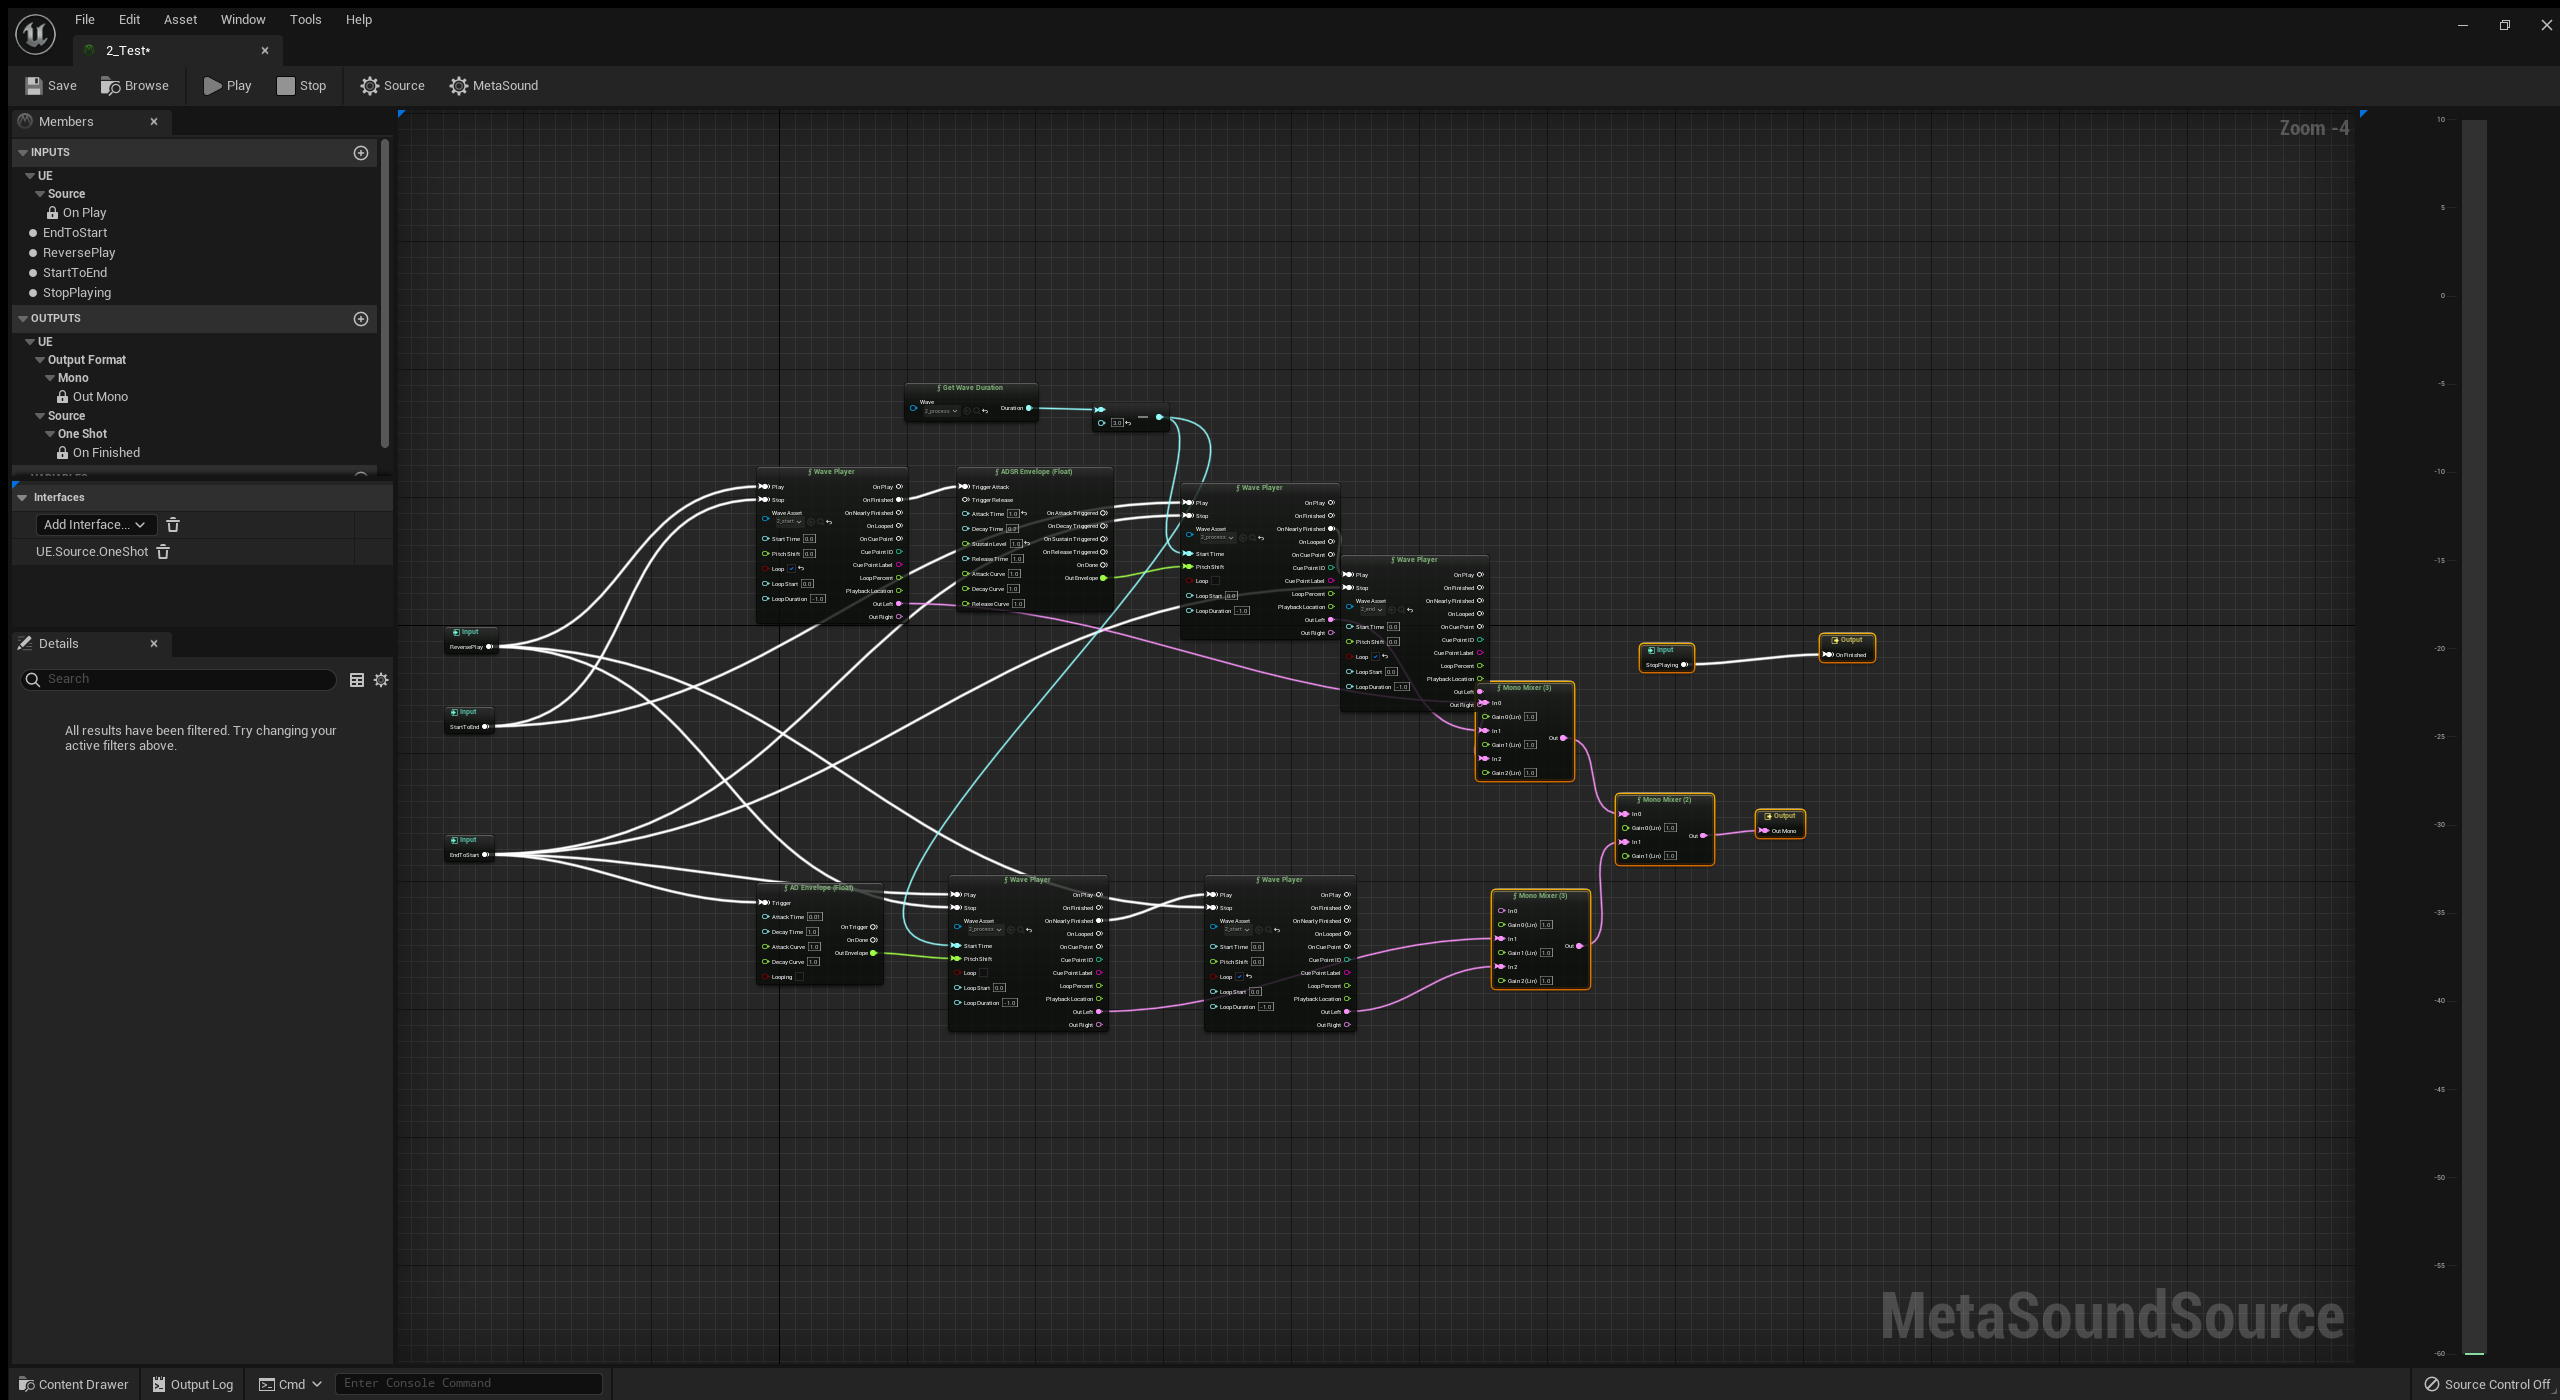Click Out Envelope pin on ADSR Envelope
The image size is (2560, 1400).
(1103, 578)
